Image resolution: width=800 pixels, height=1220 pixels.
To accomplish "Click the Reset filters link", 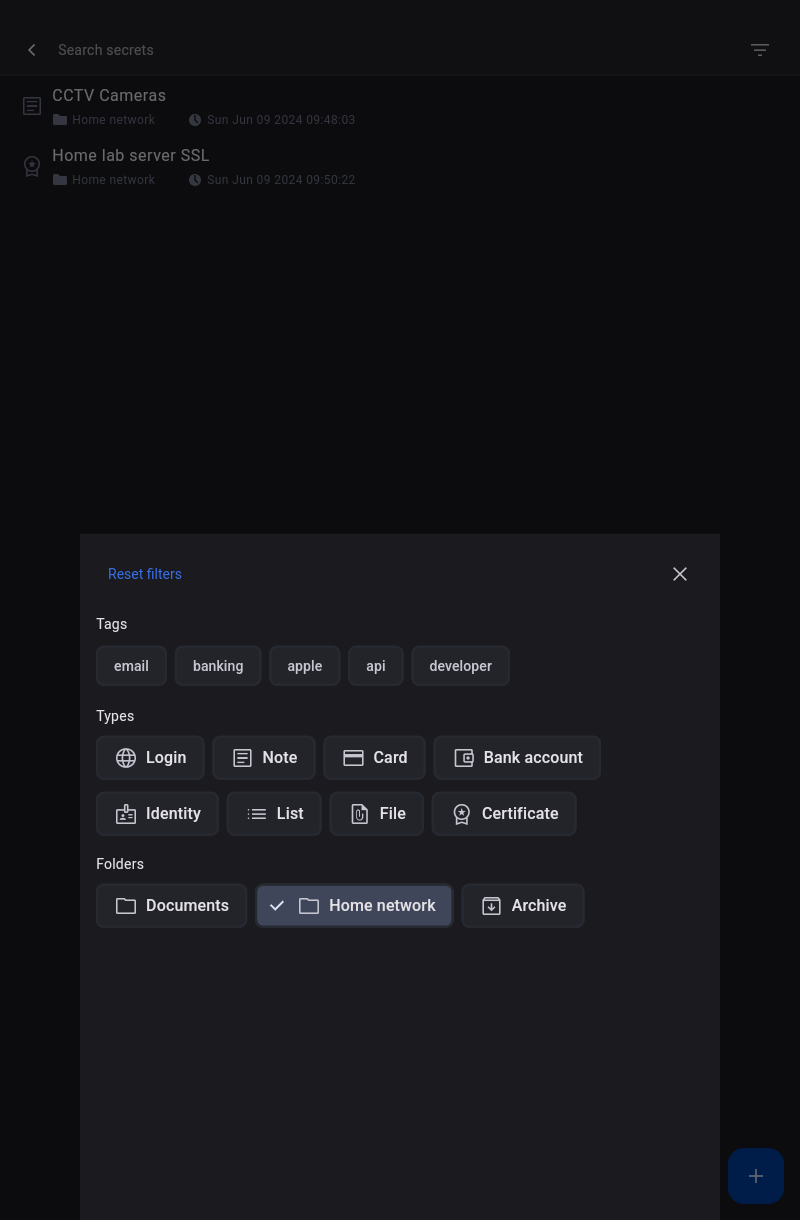I will [145, 574].
